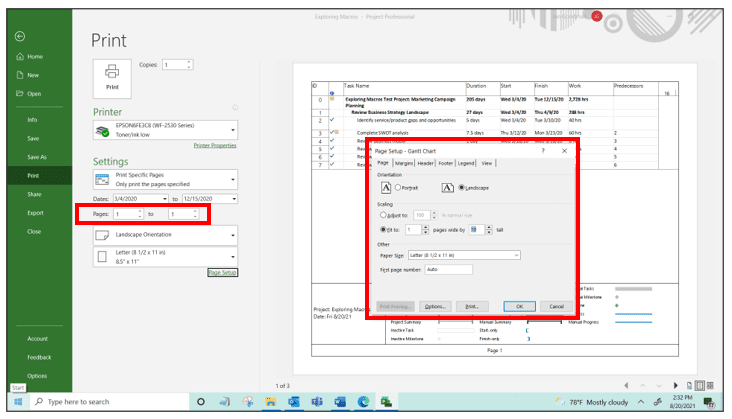Click the help question mark in Page Setup dialog
The width and height of the screenshot is (732, 419).
[543, 151]
